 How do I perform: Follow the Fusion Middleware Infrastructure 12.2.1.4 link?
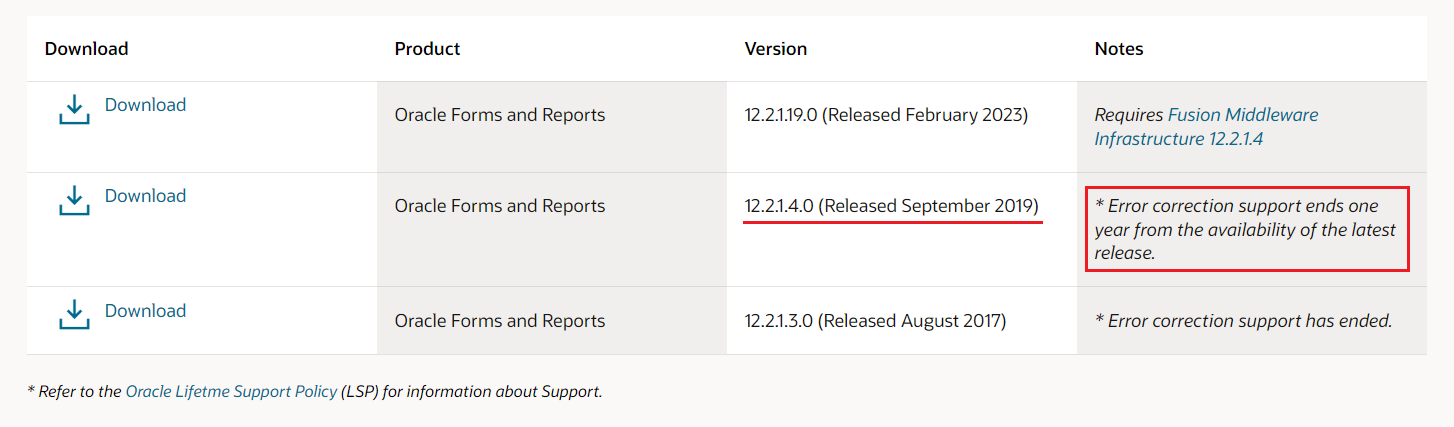tap(1206, 127)
